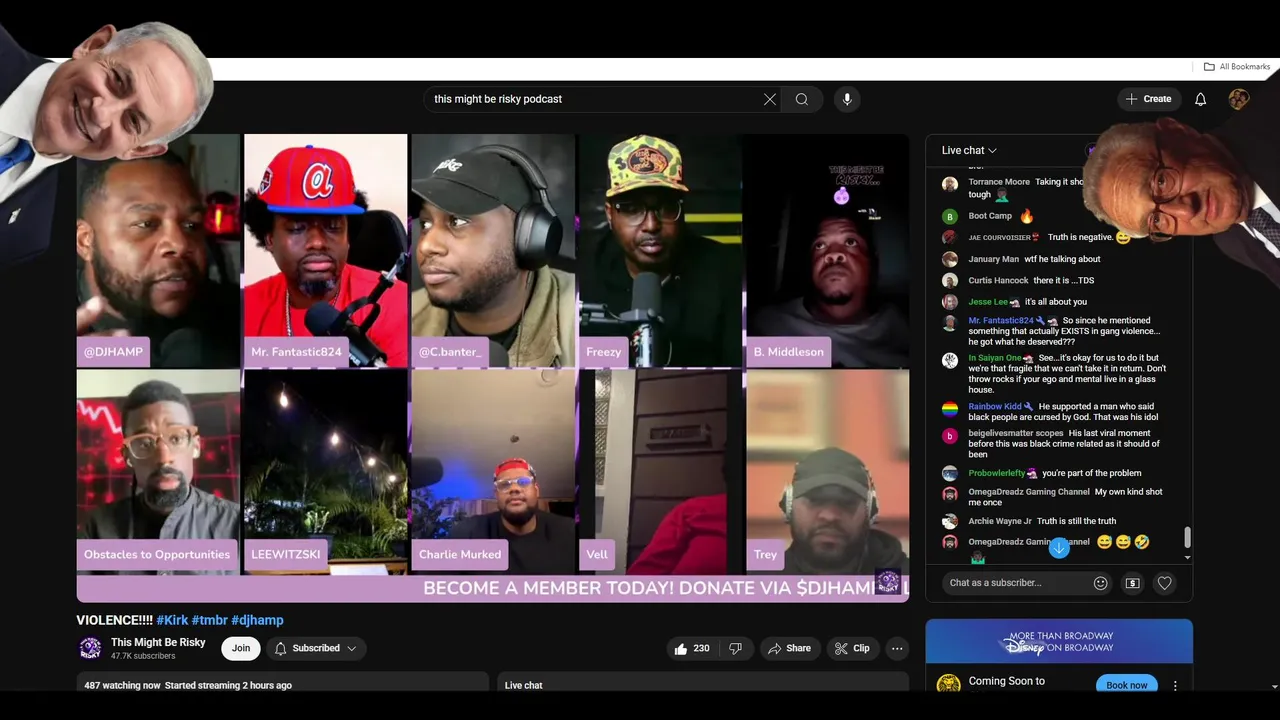The height and width of the screenshot is (720, 1280).
Task: Open the emoji picker in chat
Action: [x=1101, y=583]
